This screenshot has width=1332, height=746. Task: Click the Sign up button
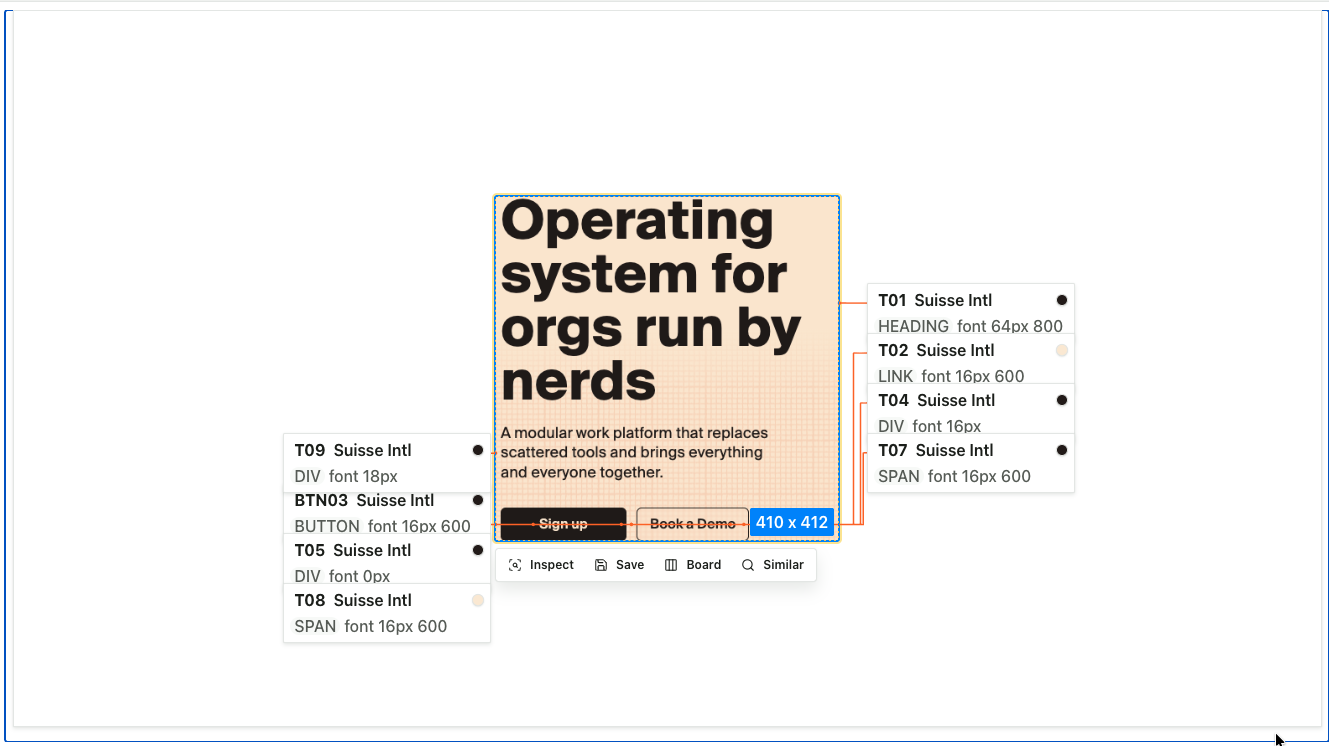click(563, 524)
